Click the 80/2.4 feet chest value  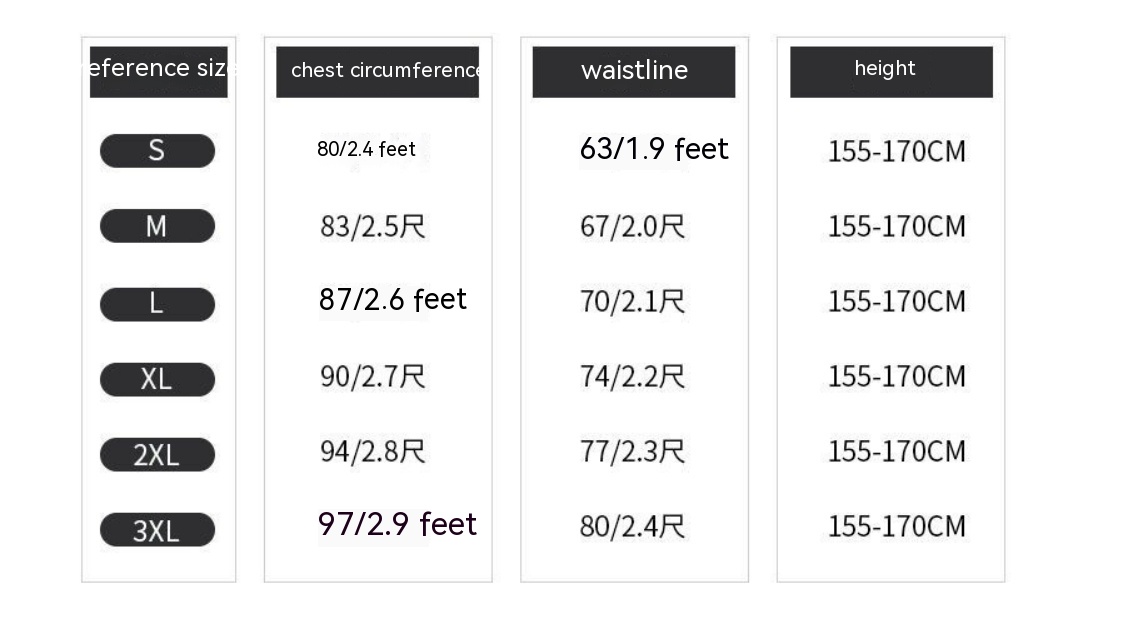coord(366,149)
